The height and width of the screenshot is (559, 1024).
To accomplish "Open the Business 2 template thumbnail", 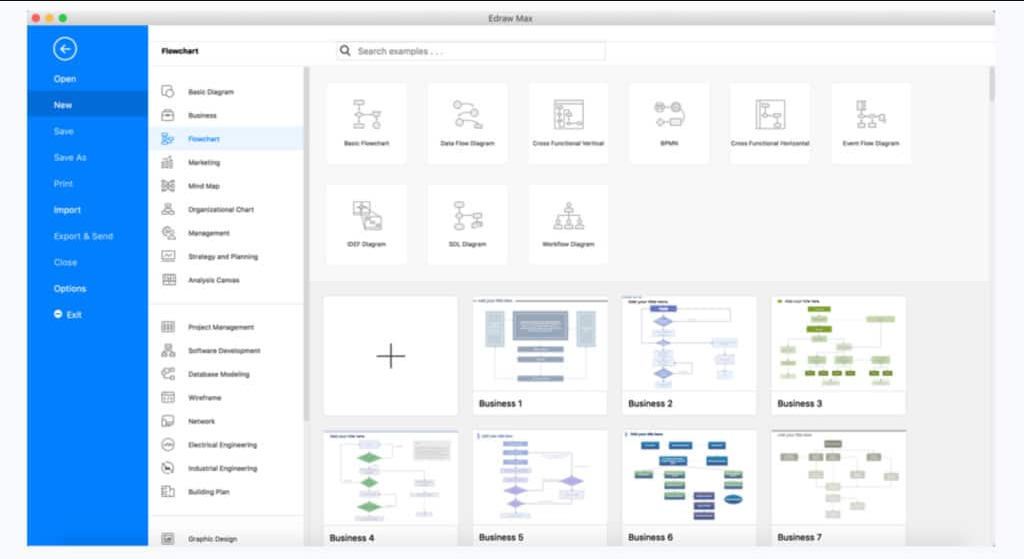I will pos(689,355).
